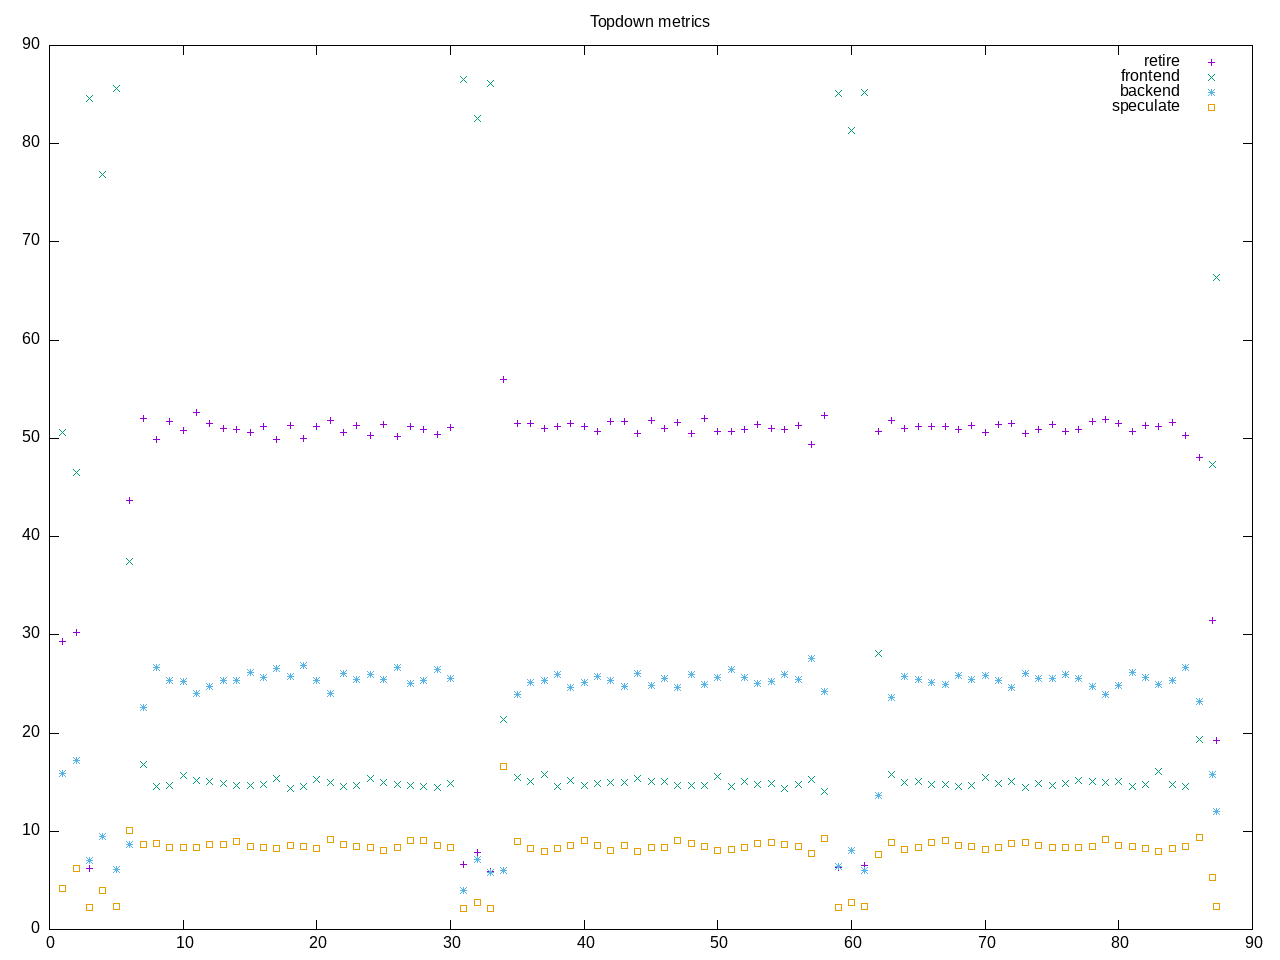Click the gray cross point near y=66 at far right
The height and width of the screenshot is (960, 1280).
pyautogui.click(x=1216, y=277)
